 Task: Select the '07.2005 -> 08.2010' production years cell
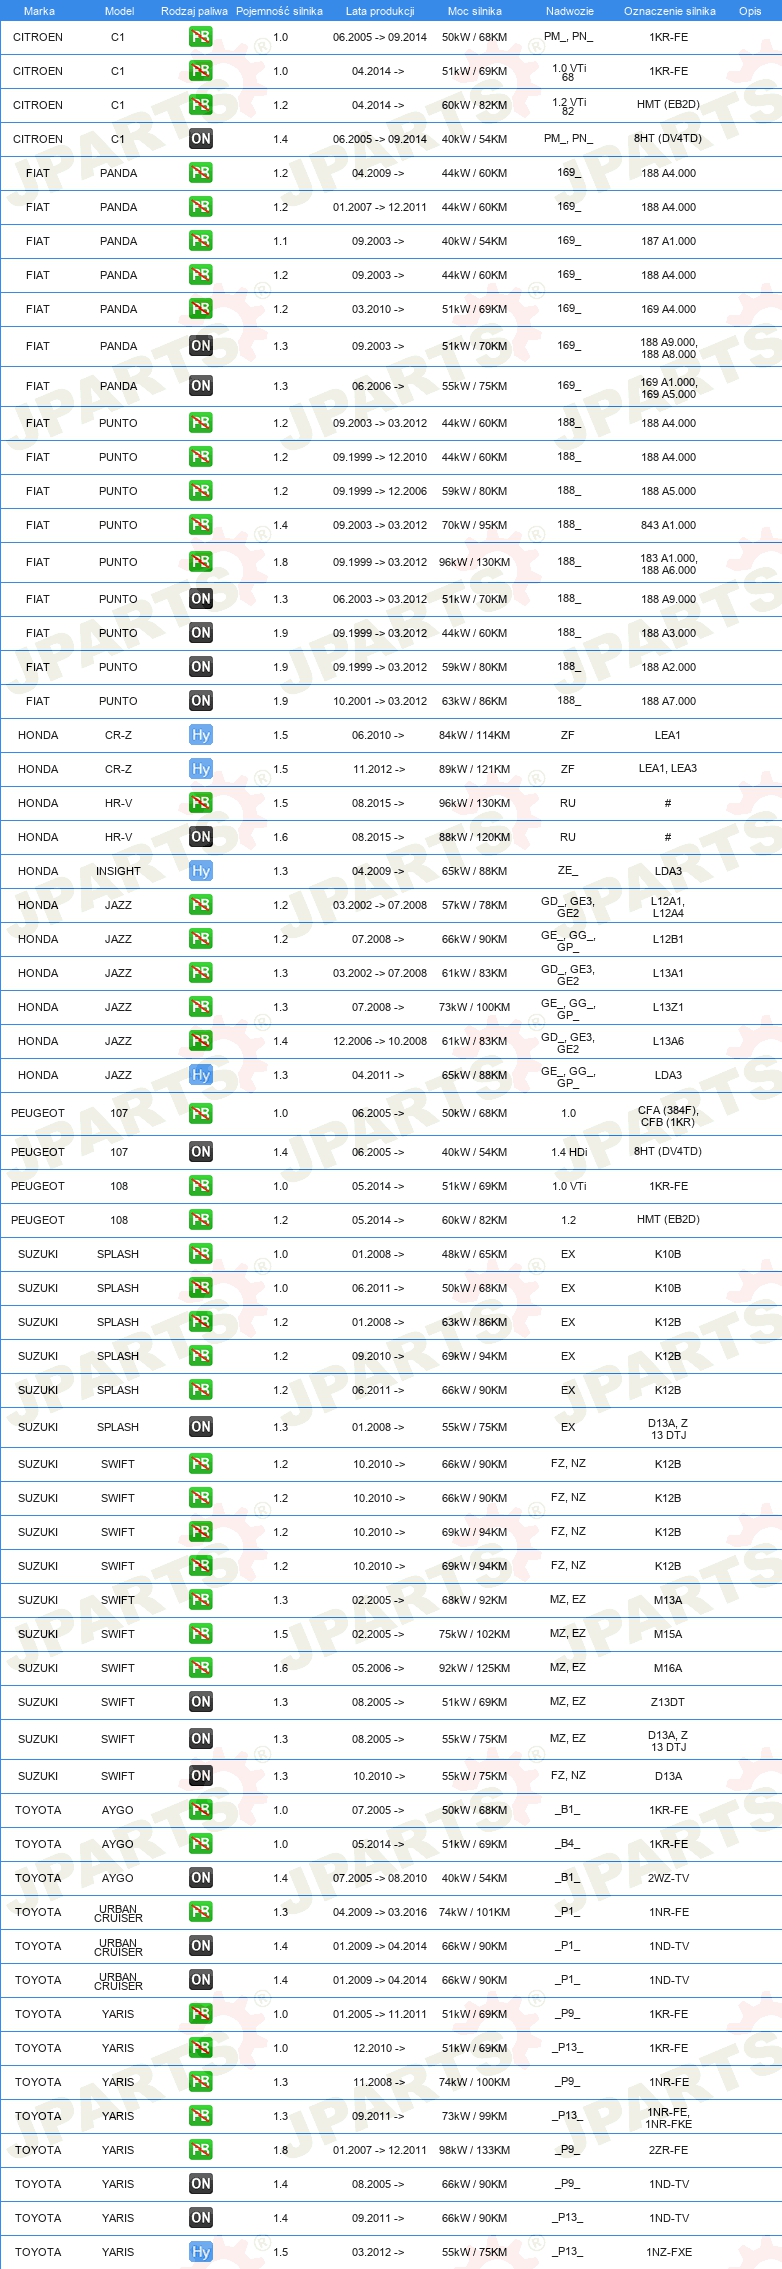tap(380, 1878)
